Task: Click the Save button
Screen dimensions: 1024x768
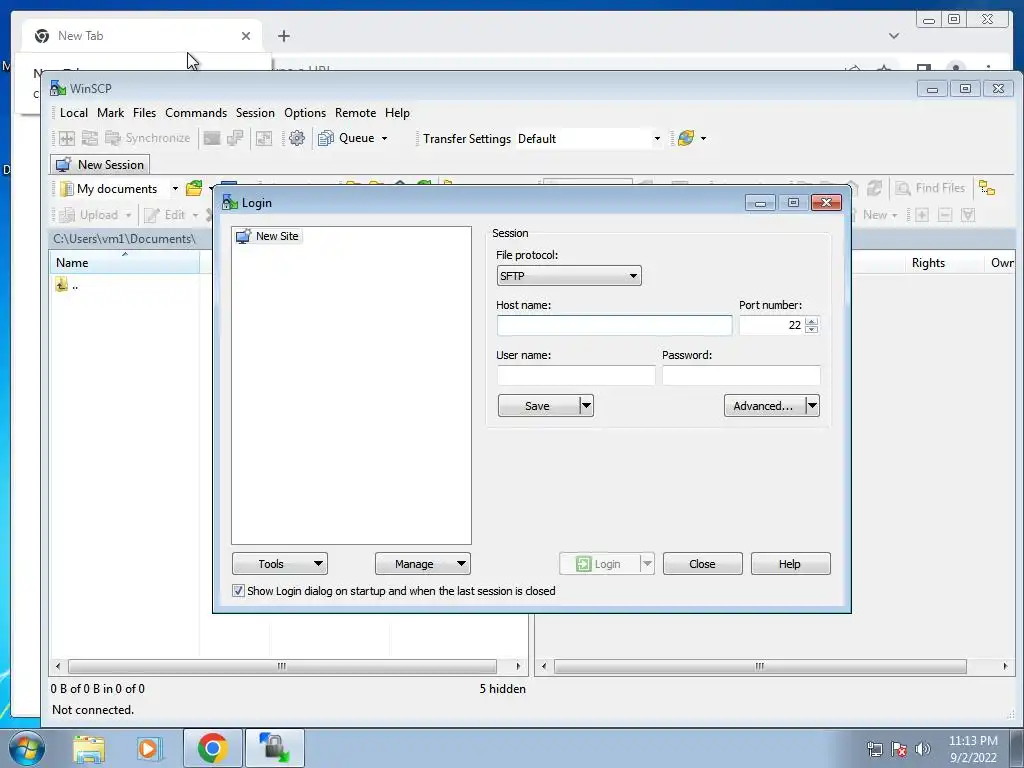Action: tap(539, 406)
